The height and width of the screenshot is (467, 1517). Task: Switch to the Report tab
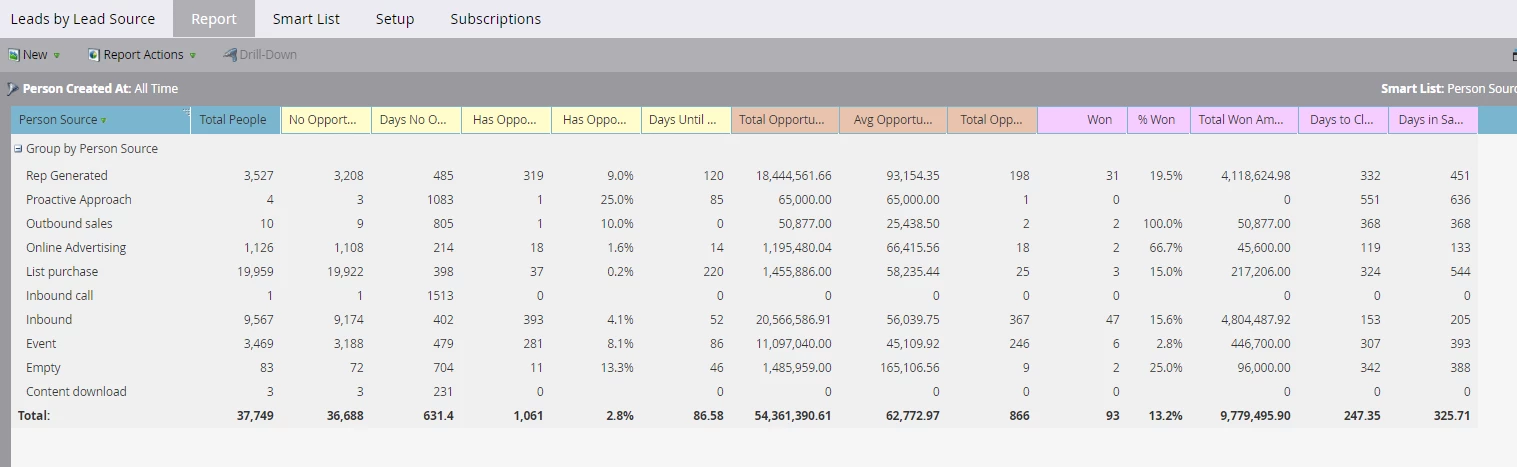[214, 19]
